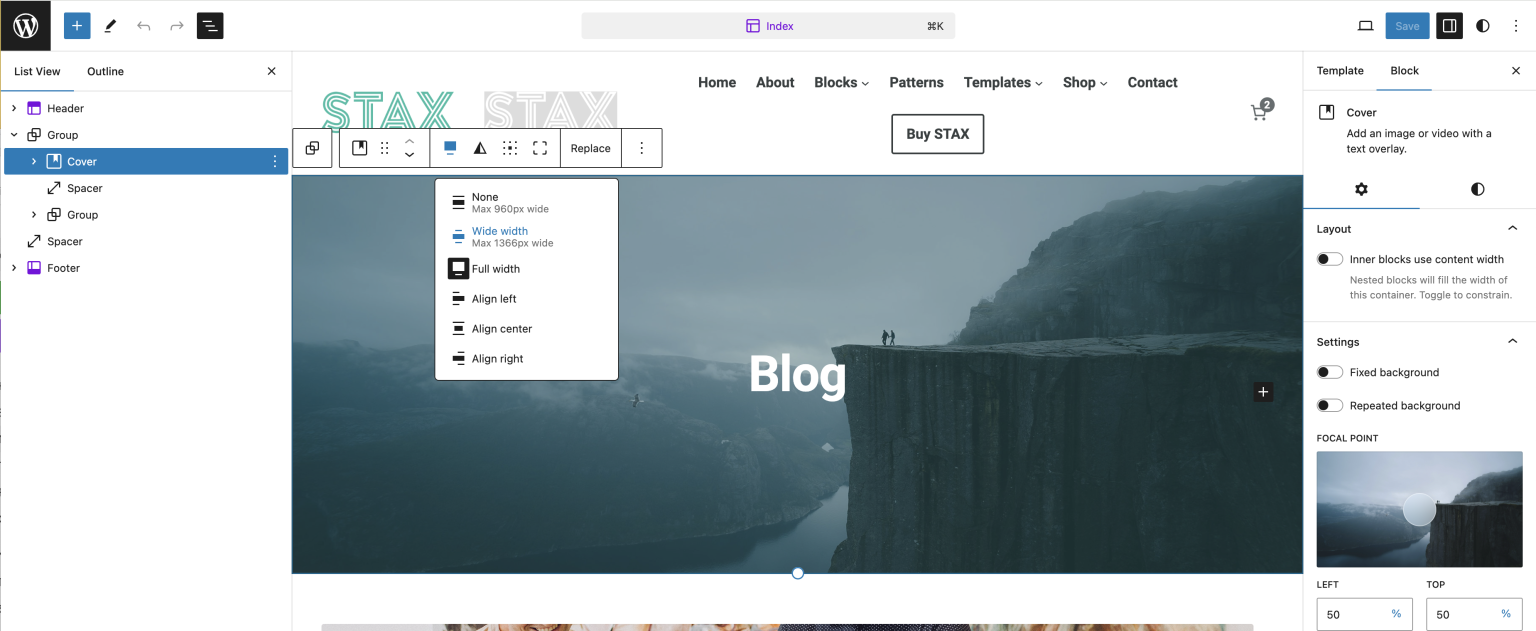This screenshot has height=631, width=1536.
Task: Open content position grid icon
Action: (510, 148)
